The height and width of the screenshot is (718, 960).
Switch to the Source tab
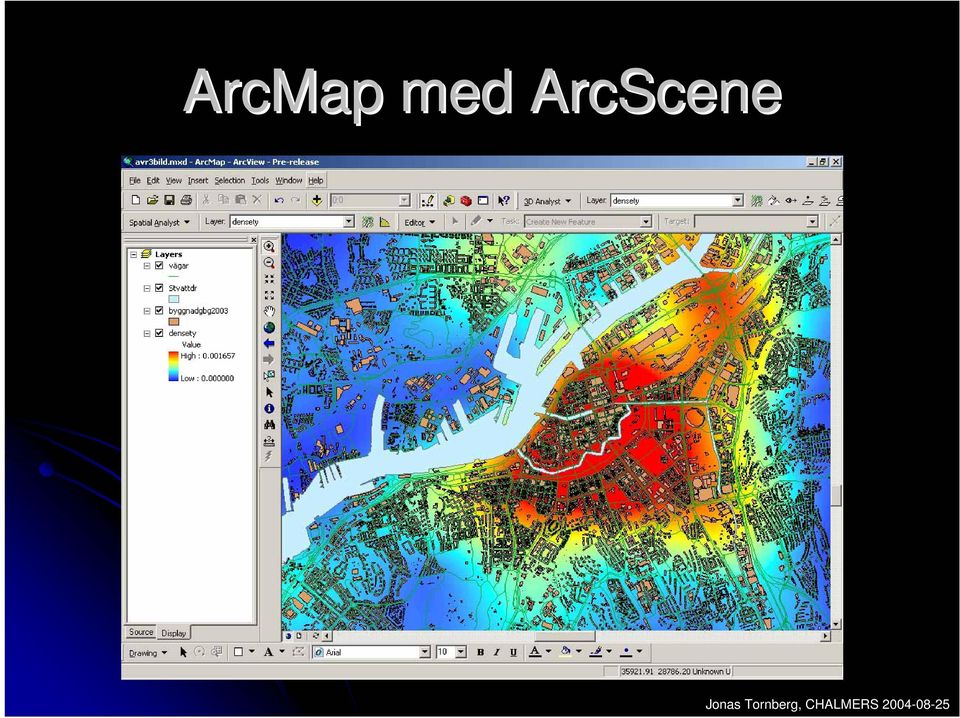(x=141, y=632)
